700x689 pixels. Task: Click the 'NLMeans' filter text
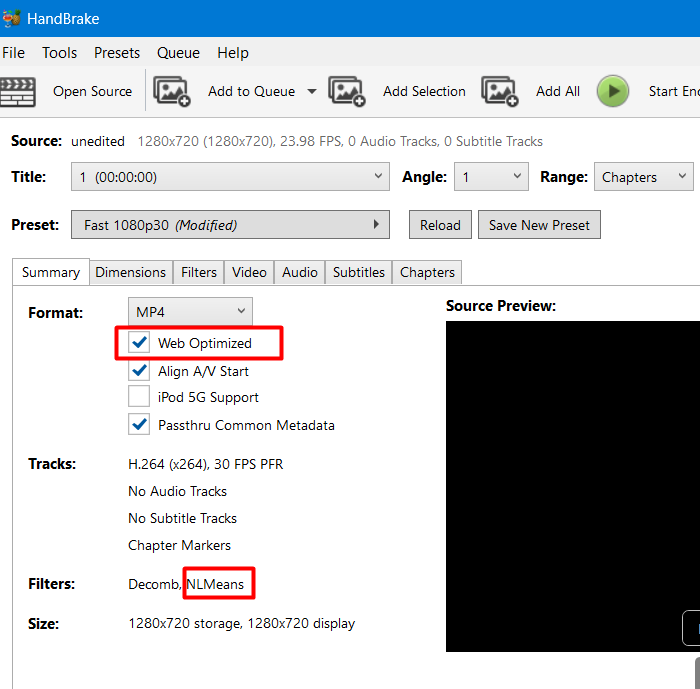(x=215, y=584)
